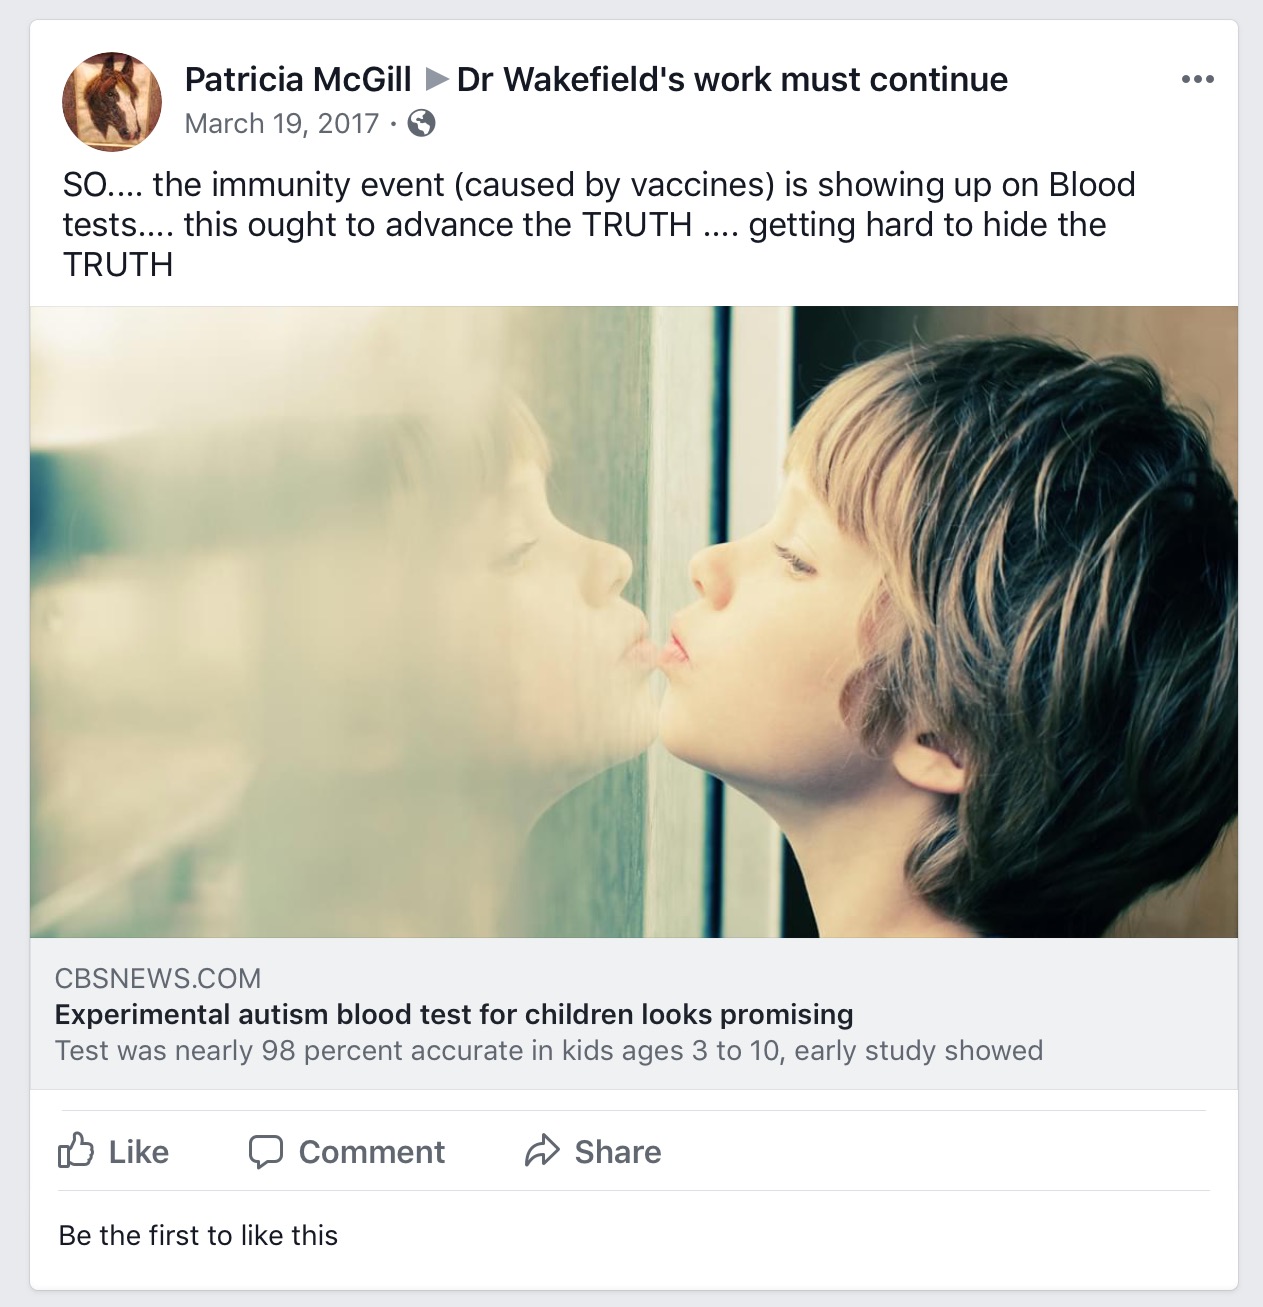Image resolution: width=1263 pixels, height=1307 pixels.
Task: Click the curved arrow Share icon
Action: (x=542, y=1151)
